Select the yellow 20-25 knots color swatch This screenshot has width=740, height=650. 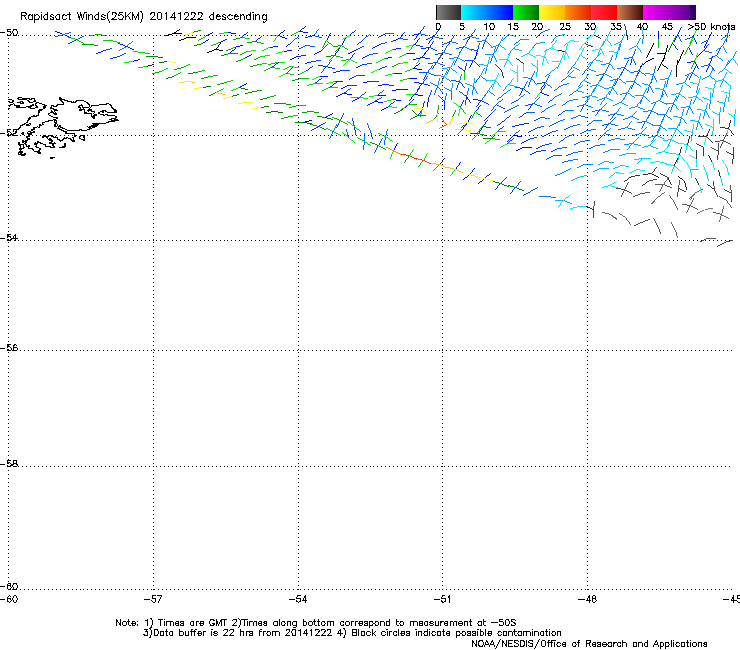pos(552,12)
